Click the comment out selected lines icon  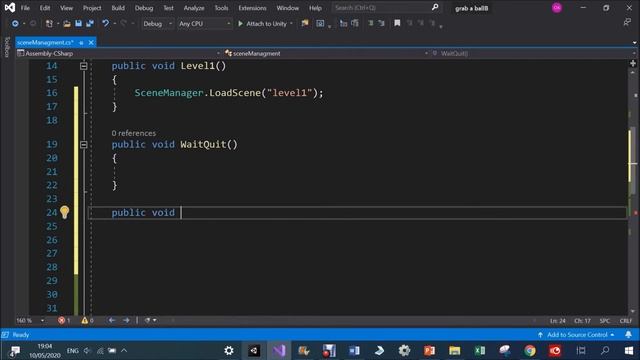click(371, 23)
